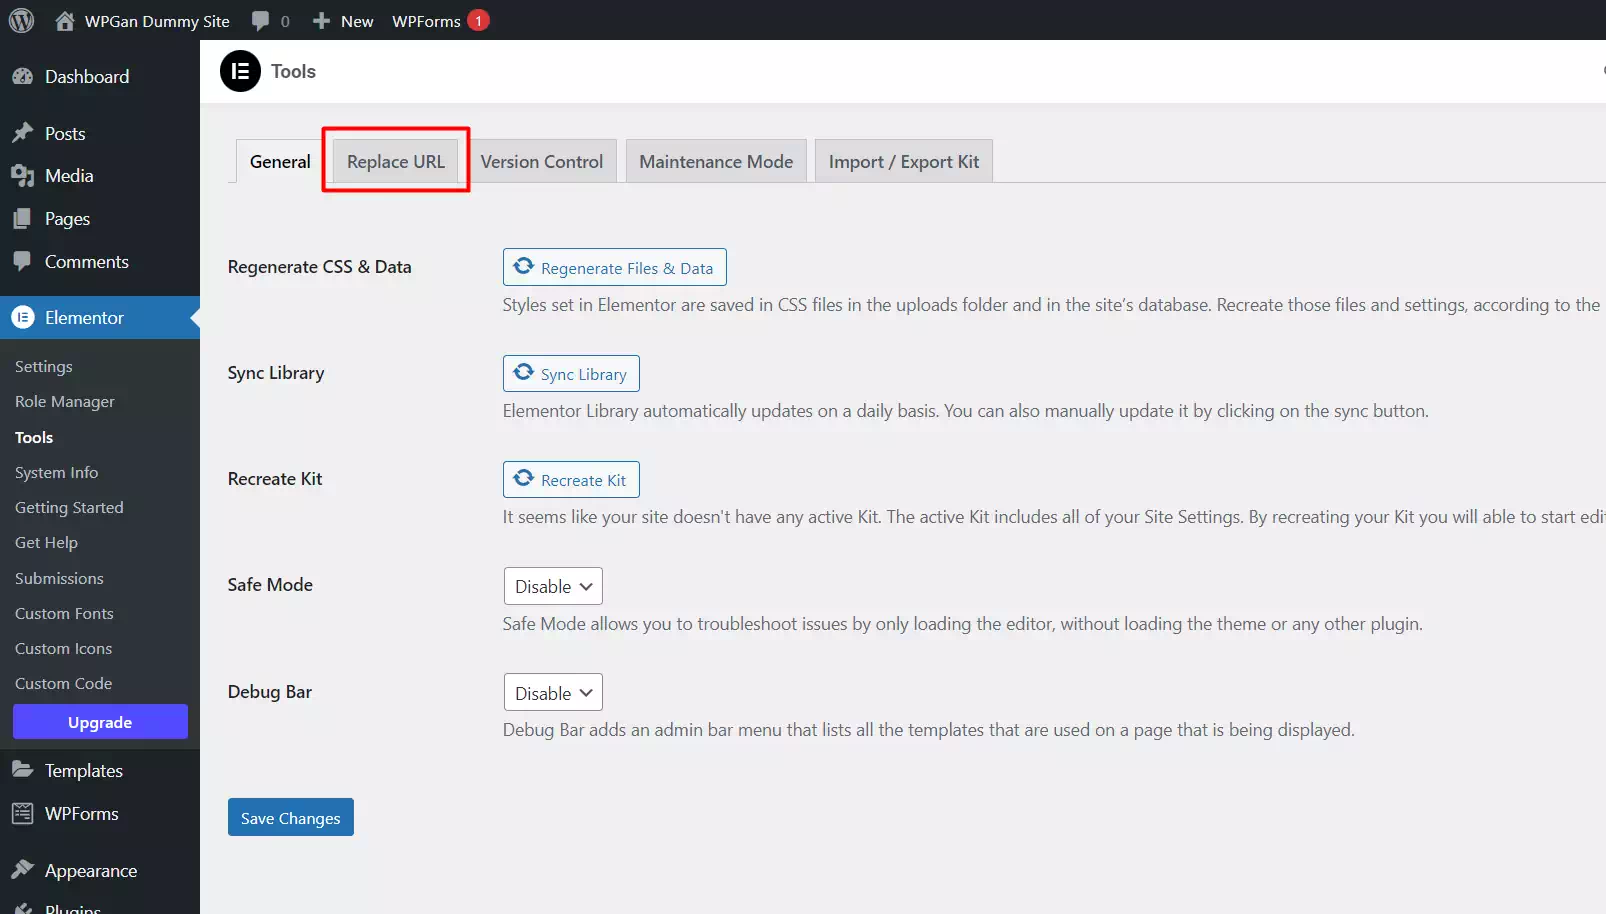Click the plus icon next to New
1606x914 pixels.
[x=321, y=21]
